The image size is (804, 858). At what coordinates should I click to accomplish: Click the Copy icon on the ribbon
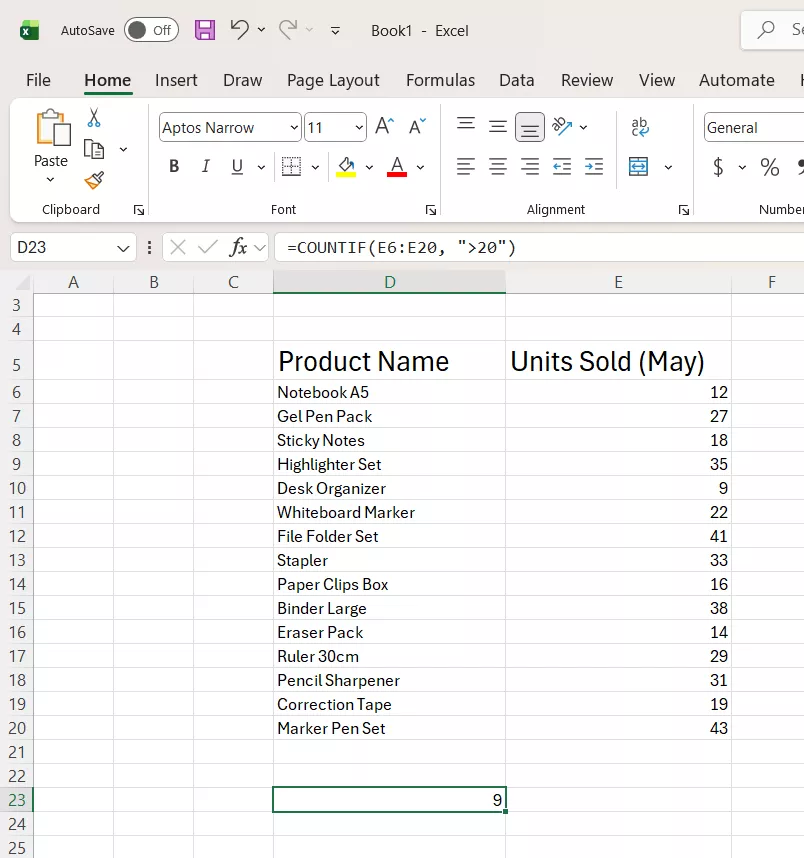[x=93, y=147]
